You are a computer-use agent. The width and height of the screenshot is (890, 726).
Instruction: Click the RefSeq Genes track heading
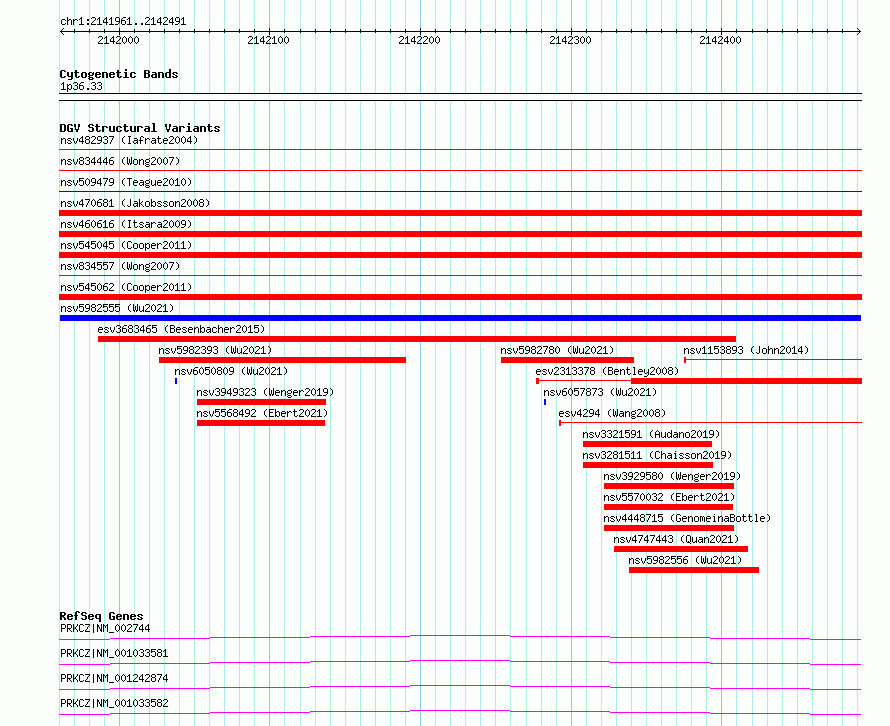(x=102, y=616)
